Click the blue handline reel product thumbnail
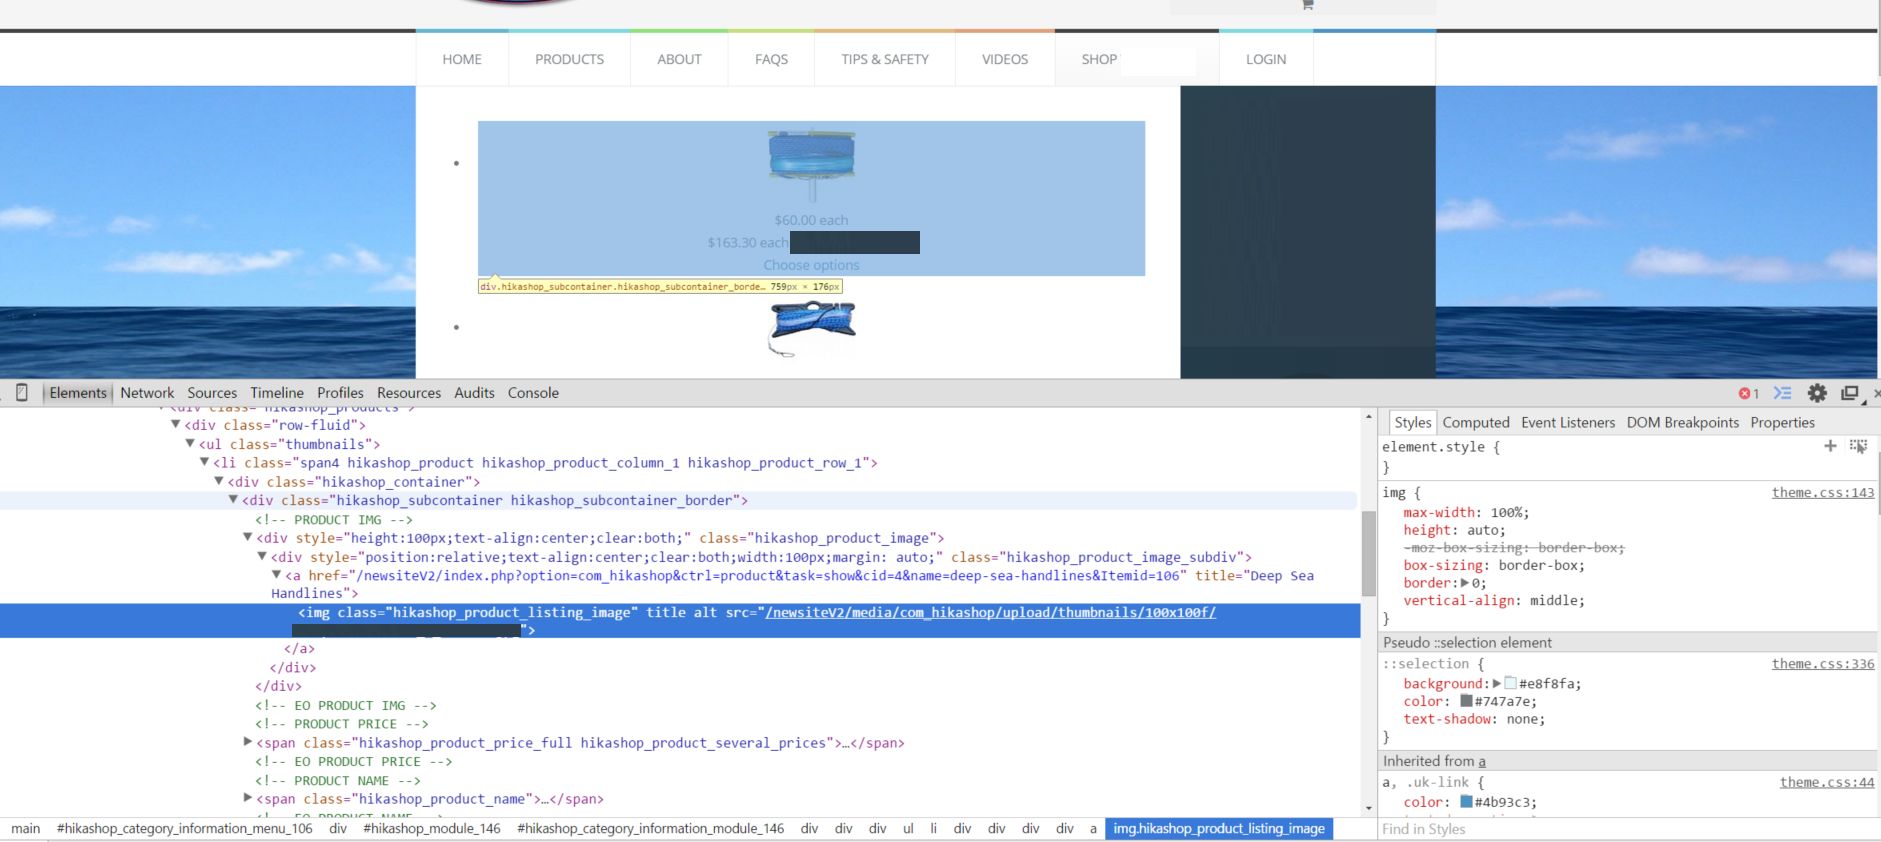 point(811,165)
